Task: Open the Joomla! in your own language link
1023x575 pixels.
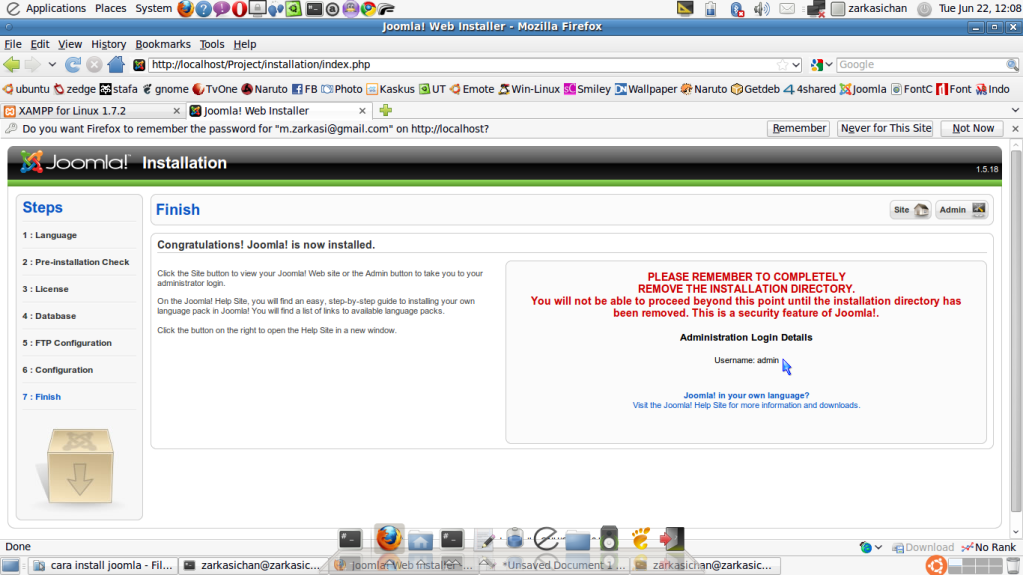Action: point(746,396)
